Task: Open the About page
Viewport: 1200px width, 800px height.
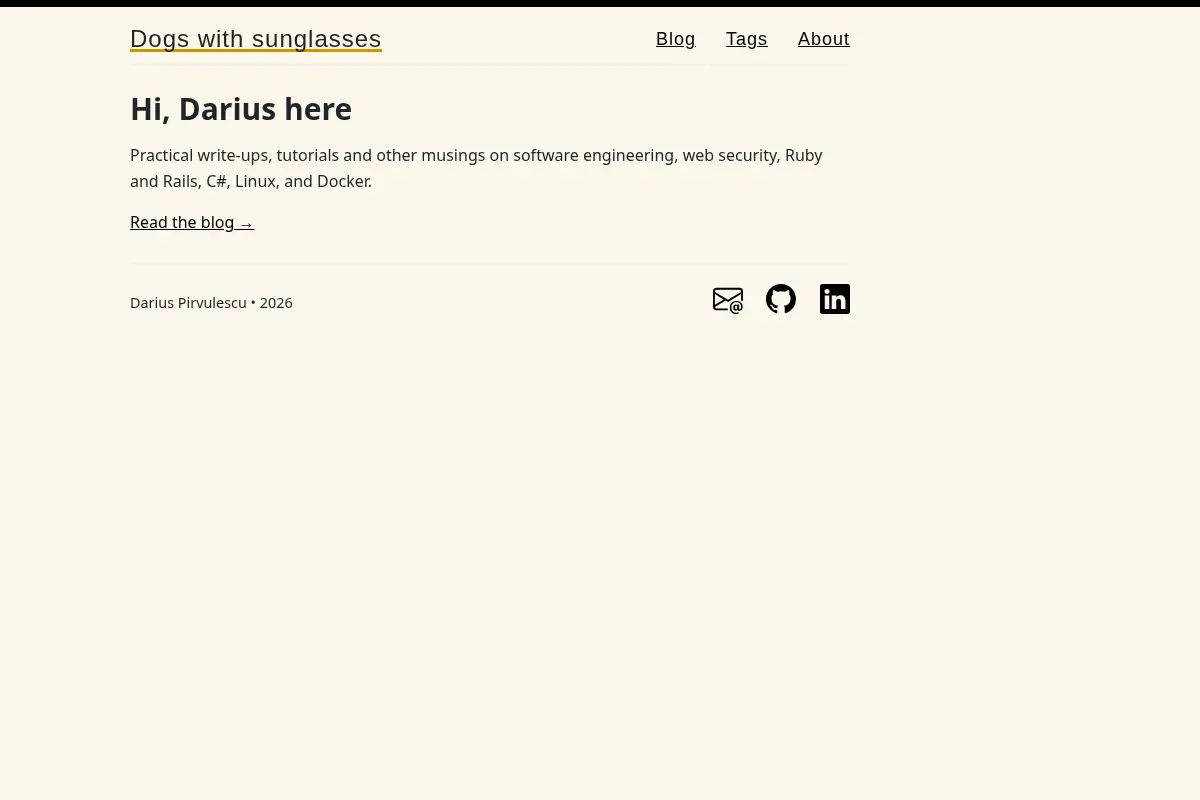Action: 824,39
